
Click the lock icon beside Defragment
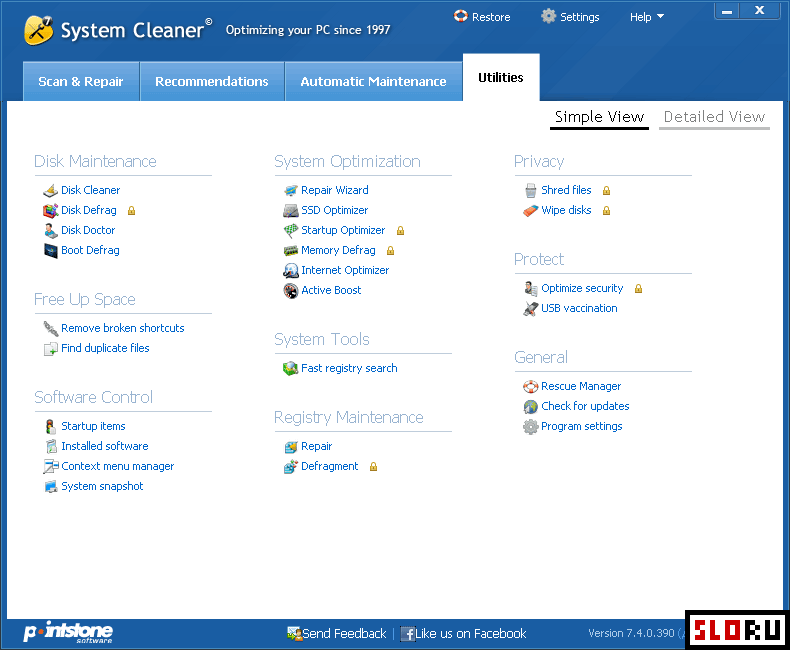pyautogui.click(x=373, y=467)
